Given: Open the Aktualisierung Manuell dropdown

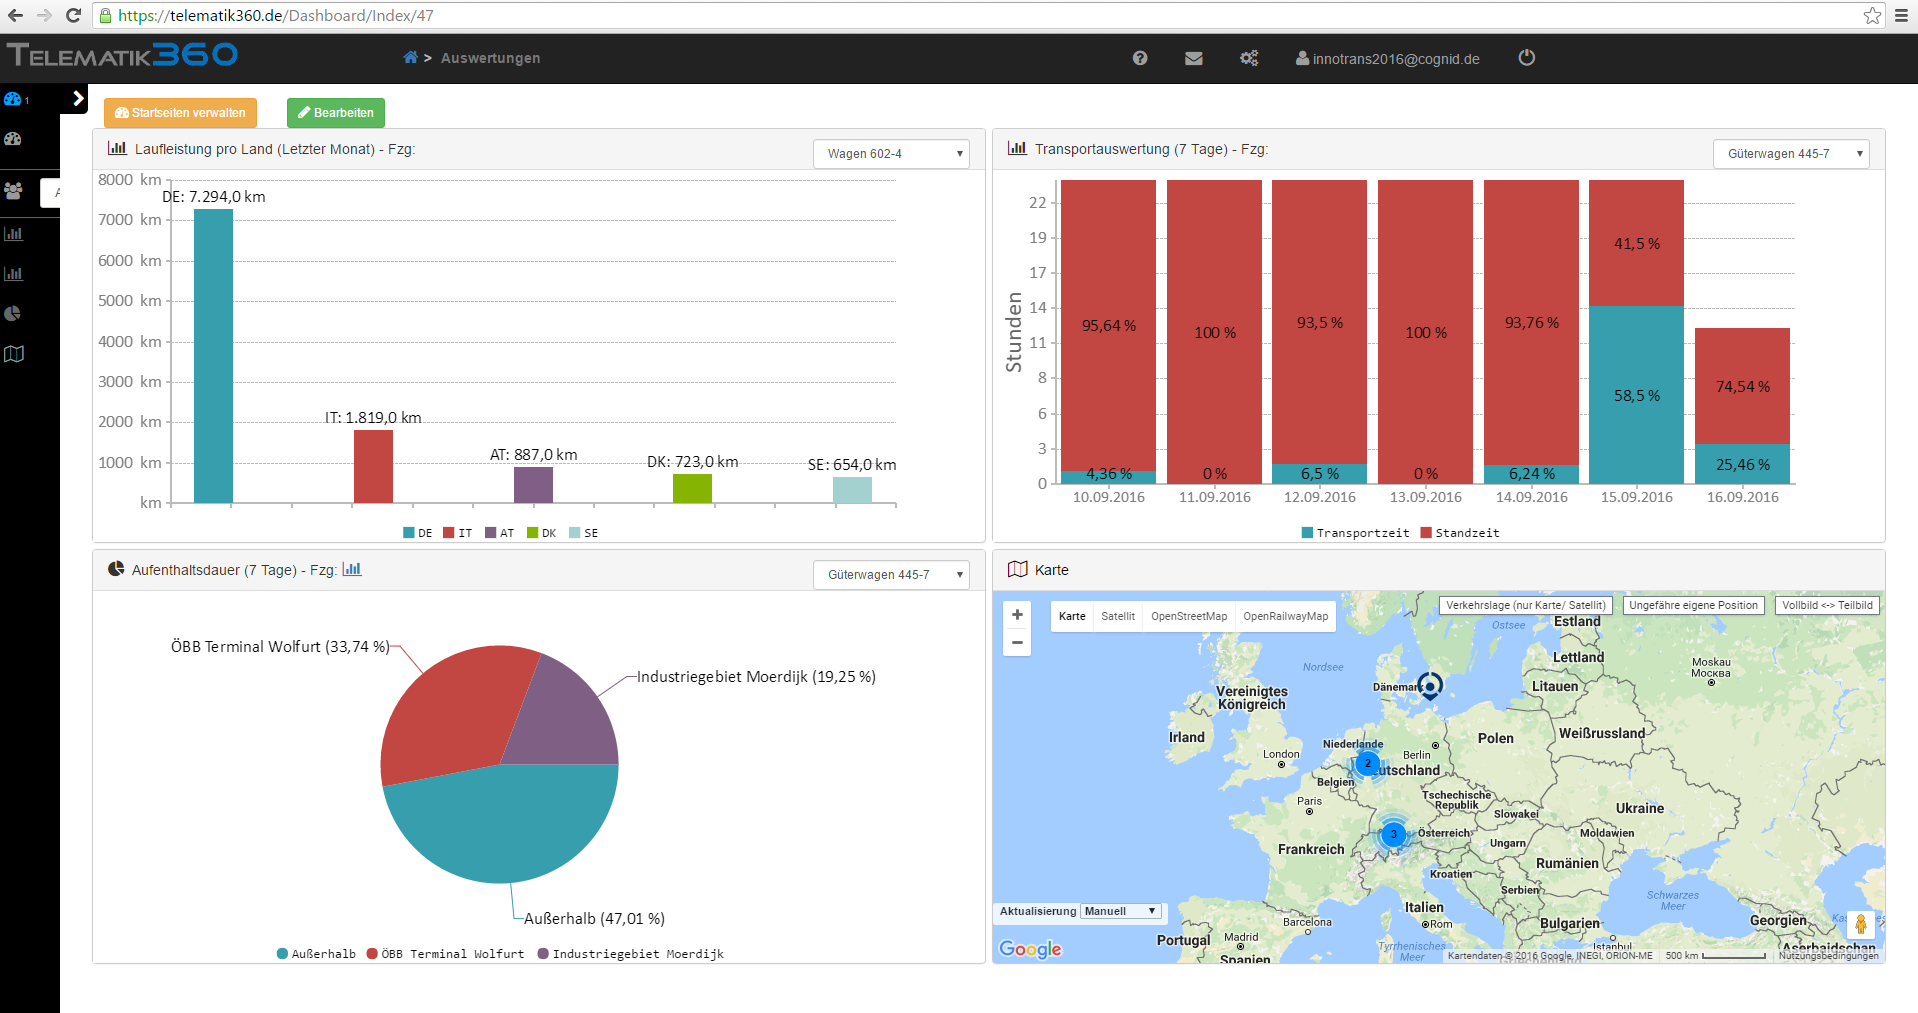Looking at the screenshot, I should point(1122,911).
